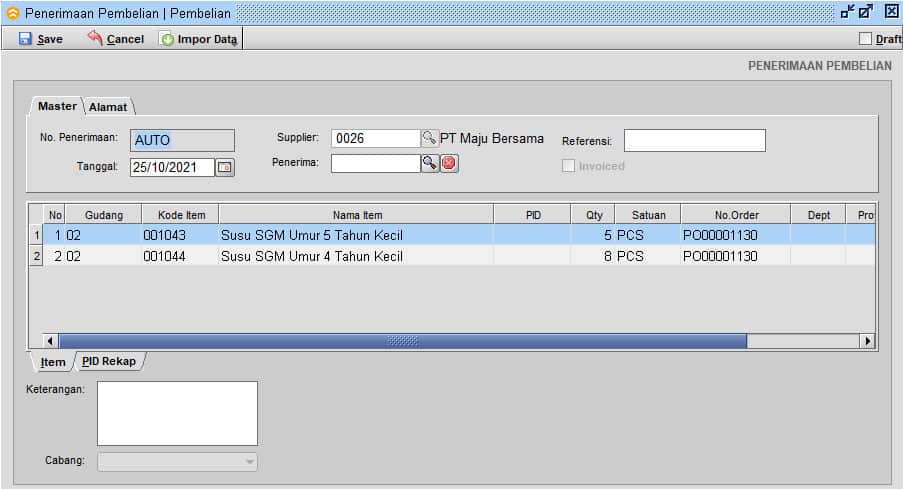Focus the Keterangan text area
The height and width of the screenshot is (489, 903).
tap(177, 413)
